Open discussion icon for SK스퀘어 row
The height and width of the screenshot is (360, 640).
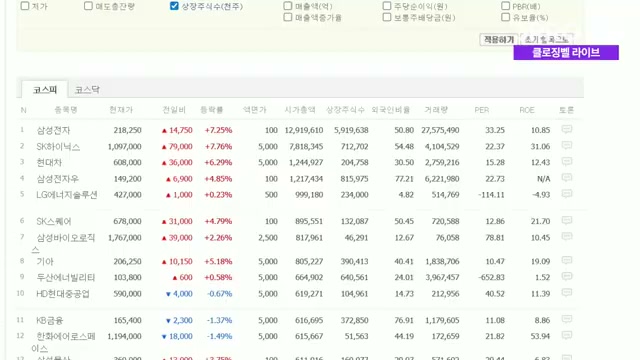[x=566, y=220]
